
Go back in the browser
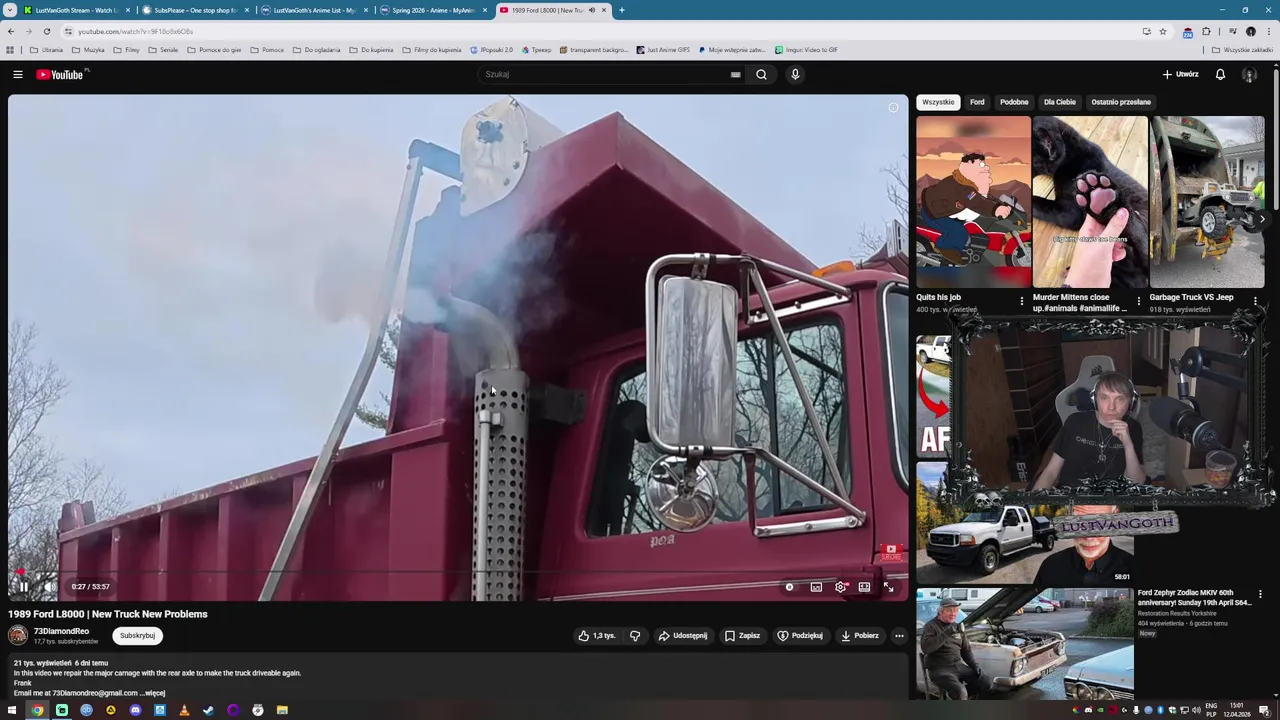(11, 31)
